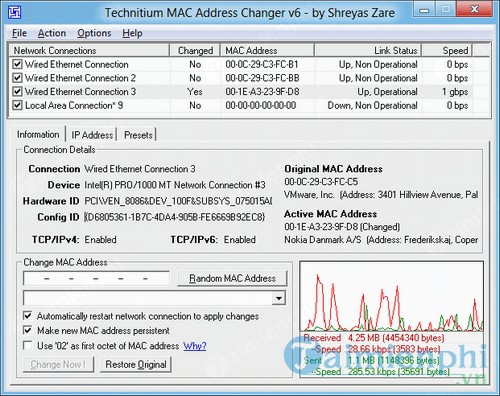This screenshot has height=396, width=500.
Task: Click the Random MAC Address button
Action: coord(232,278)
